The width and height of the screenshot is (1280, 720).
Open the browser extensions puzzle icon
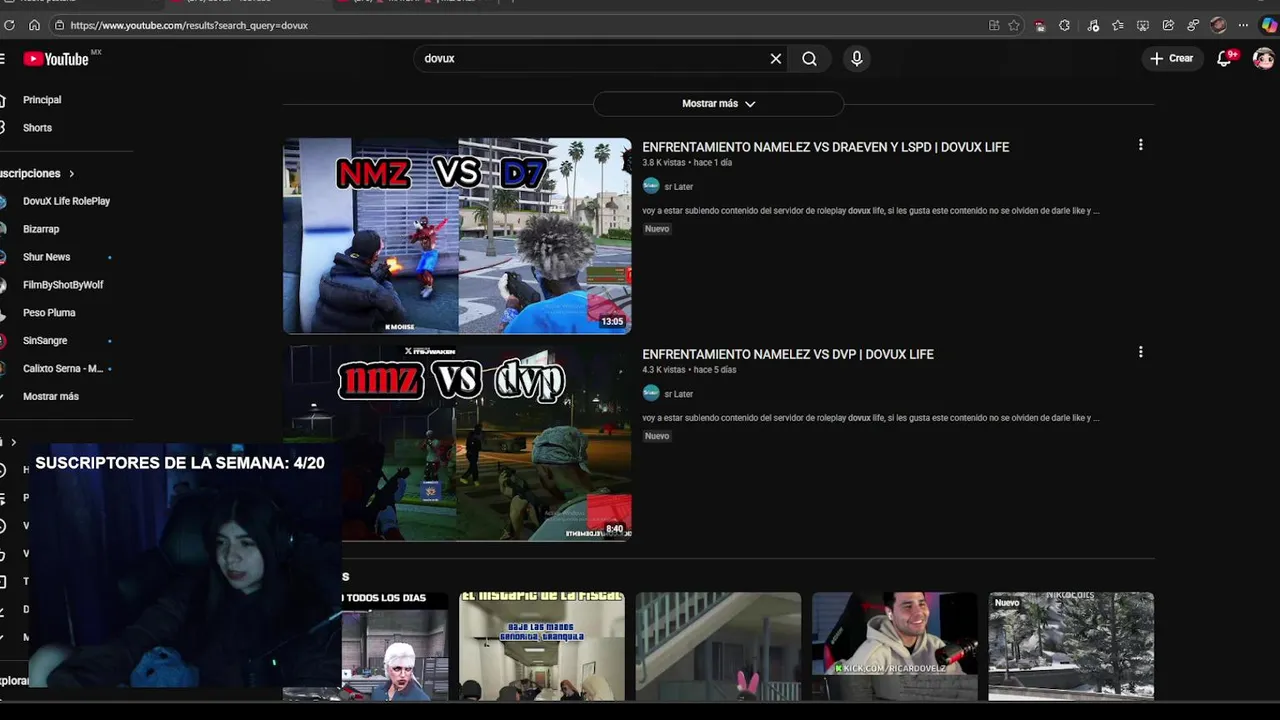(1065, 25)
